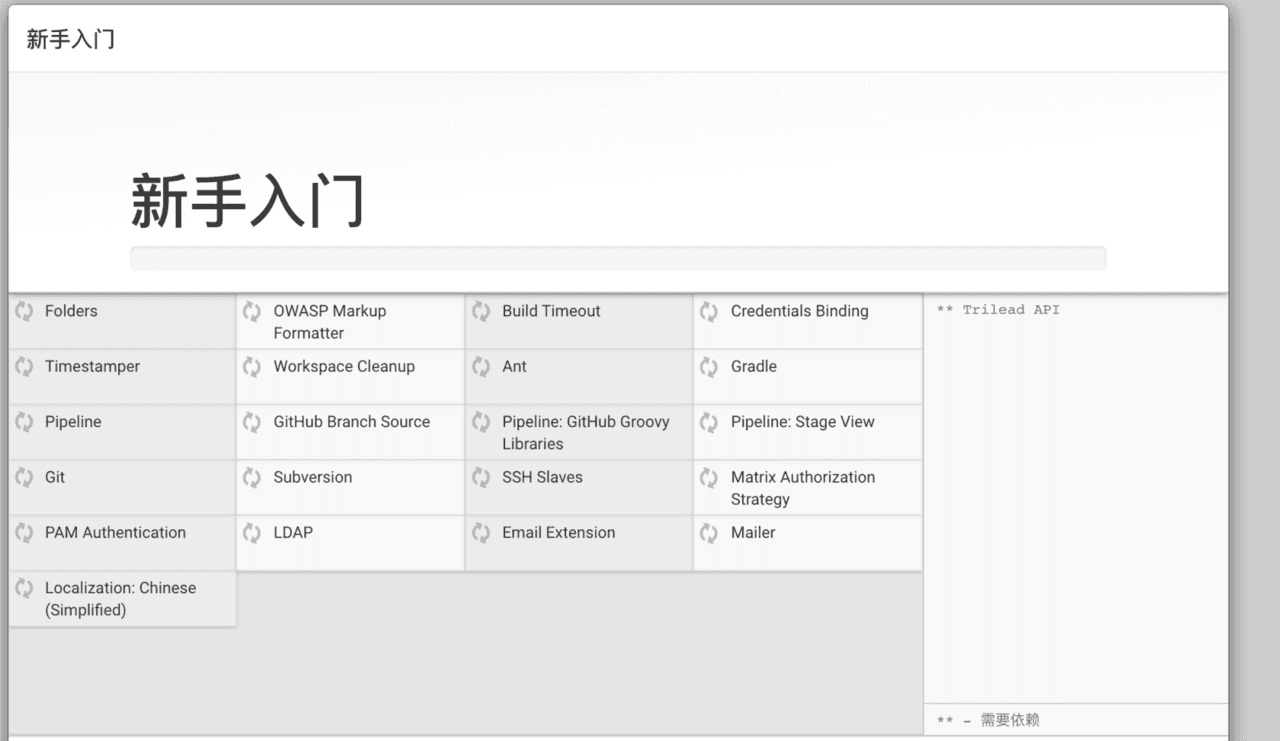Select the Pipeline plugin name in first column
This screenshot has height=741, width=1280.
pyautogui.click(x=73, y=422)
